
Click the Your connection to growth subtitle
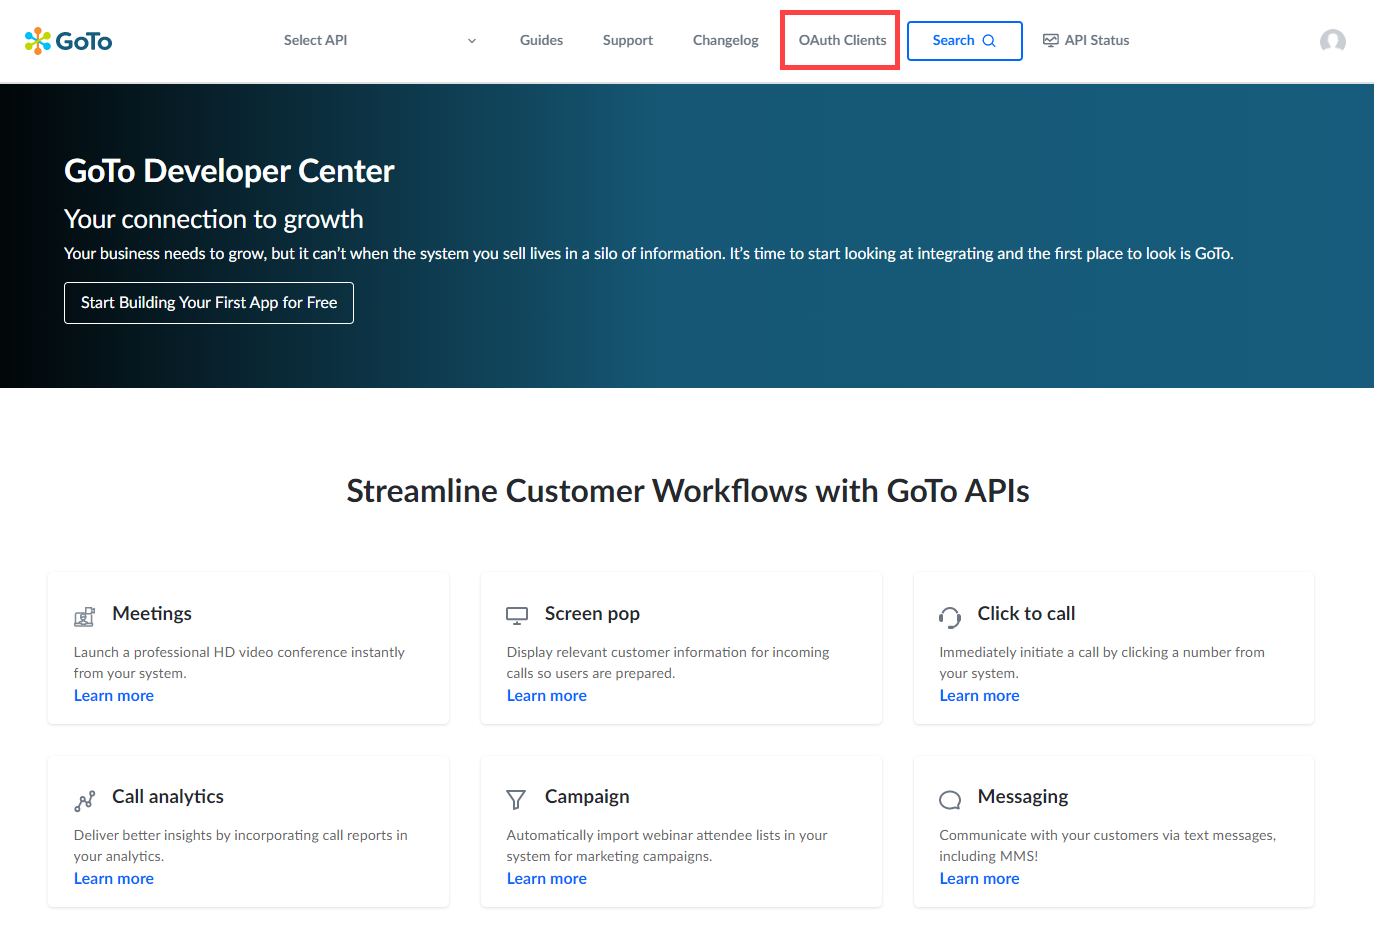click(214, 219)
